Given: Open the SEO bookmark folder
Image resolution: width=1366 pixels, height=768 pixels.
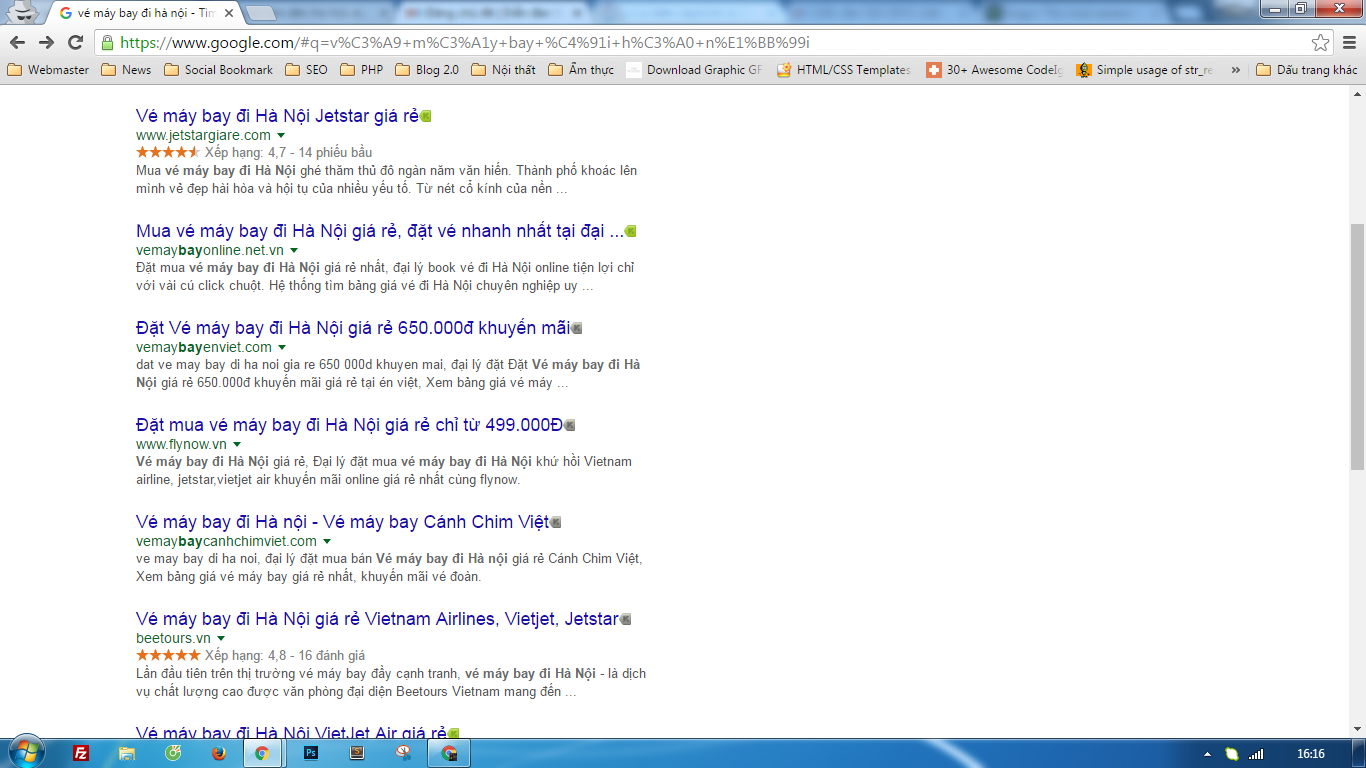Looking at the screenshot, I should (x=306, y=70).
